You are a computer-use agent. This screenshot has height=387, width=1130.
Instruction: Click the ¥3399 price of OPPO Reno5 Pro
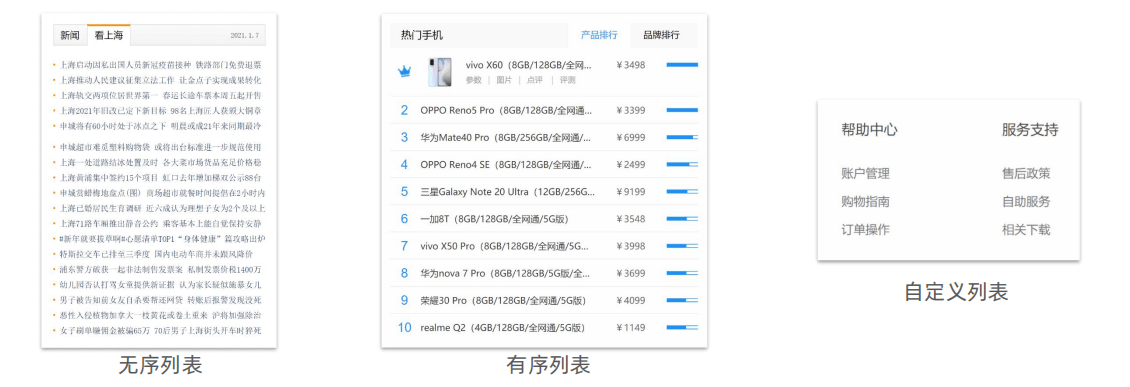point(631,110)
